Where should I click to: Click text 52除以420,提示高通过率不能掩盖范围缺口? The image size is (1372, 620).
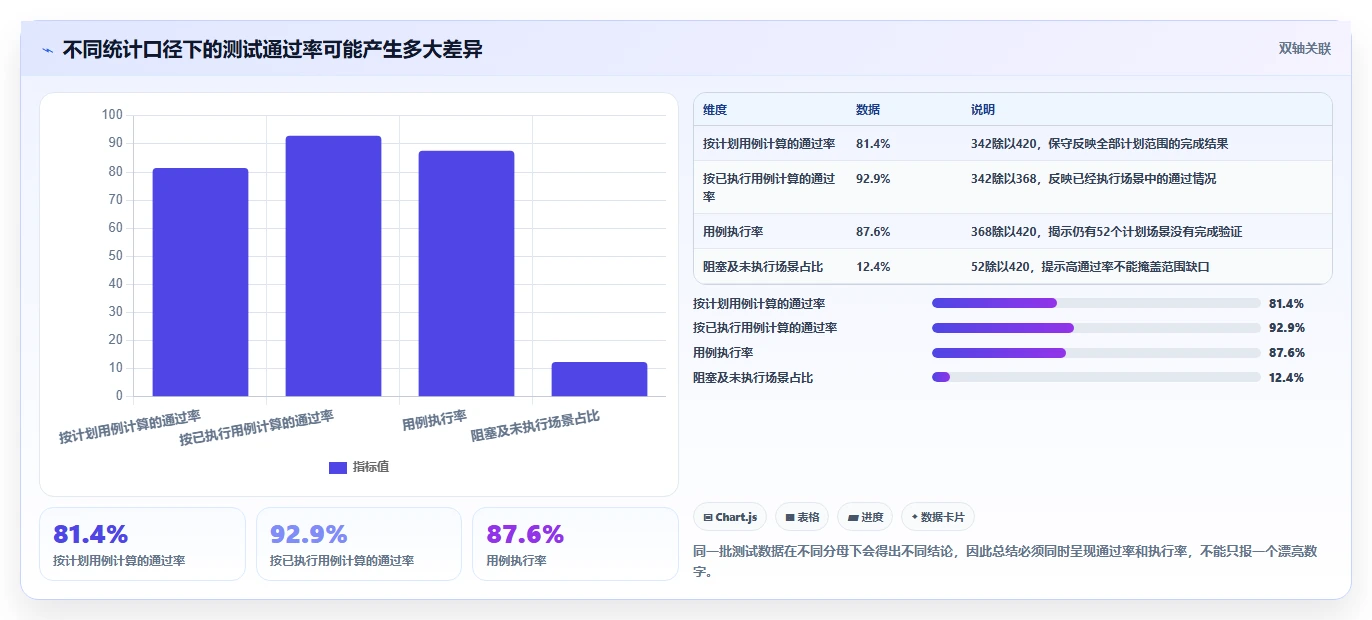click(1090, 267)
